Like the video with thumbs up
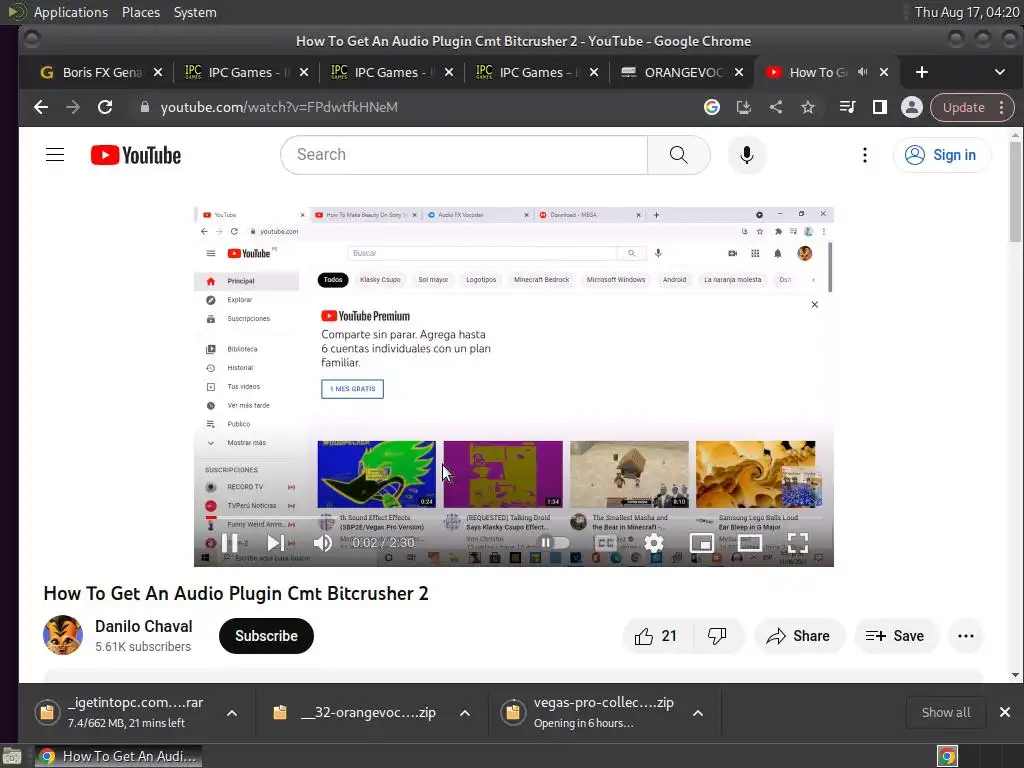 point(656,636)
